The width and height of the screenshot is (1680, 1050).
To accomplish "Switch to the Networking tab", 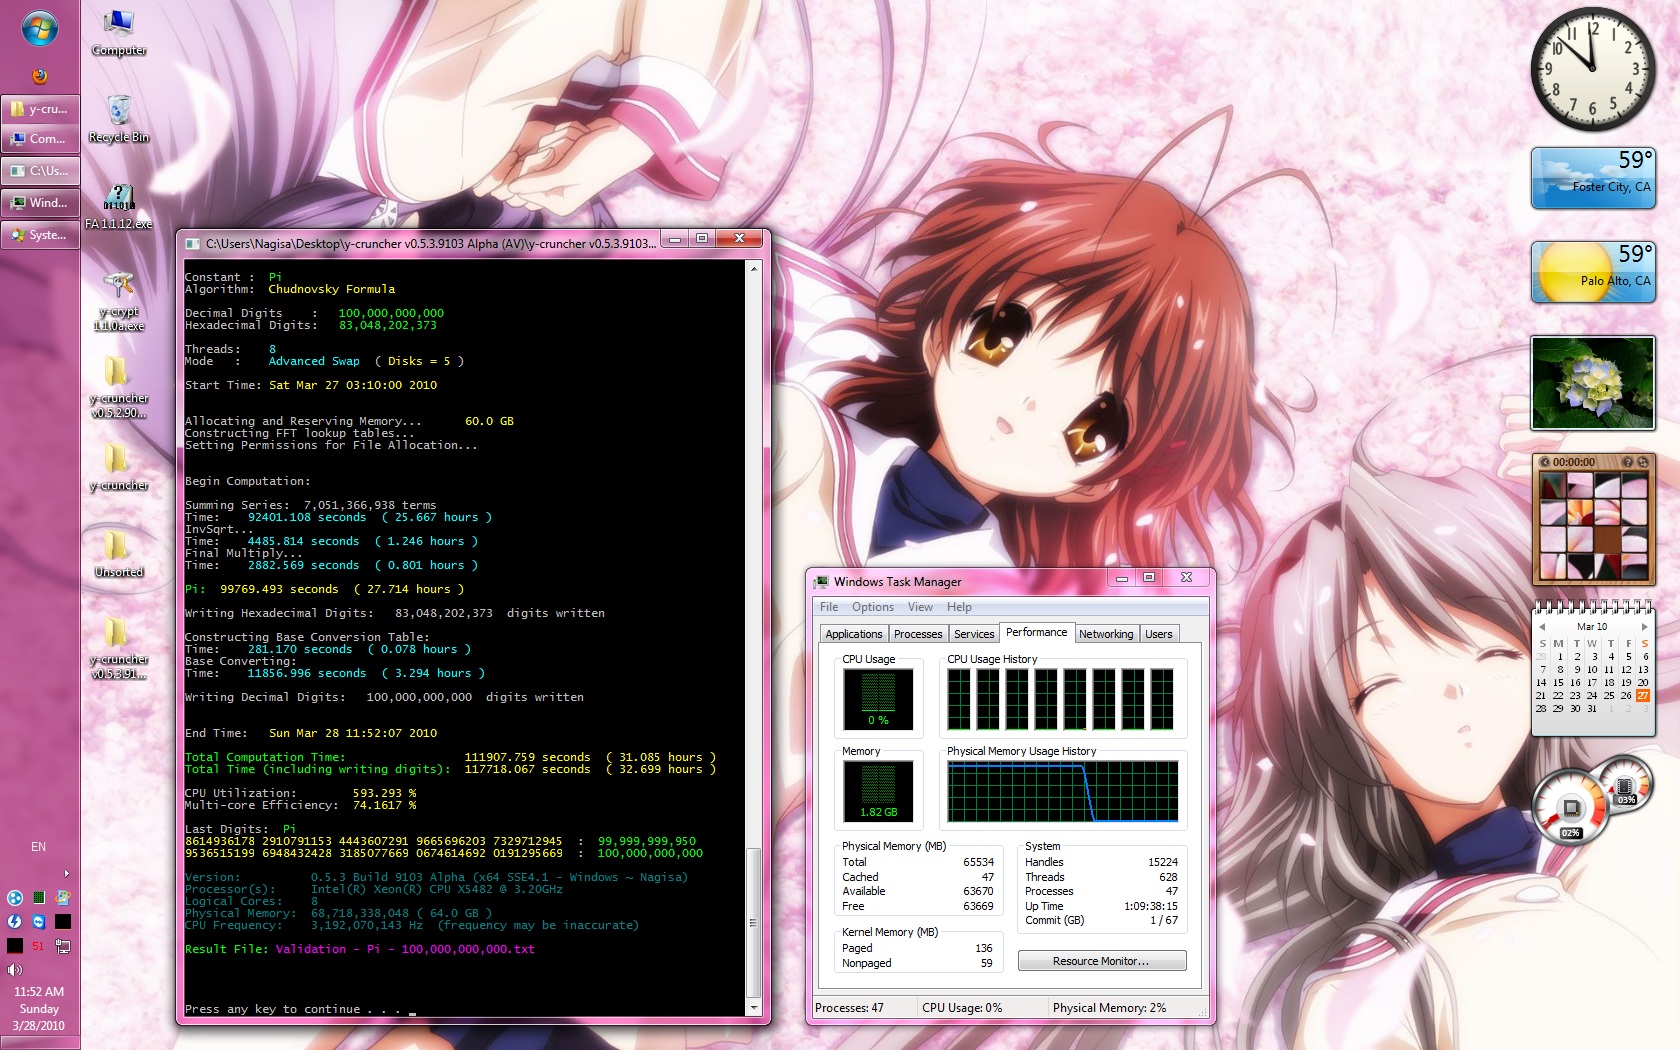I will point(1105,634).
